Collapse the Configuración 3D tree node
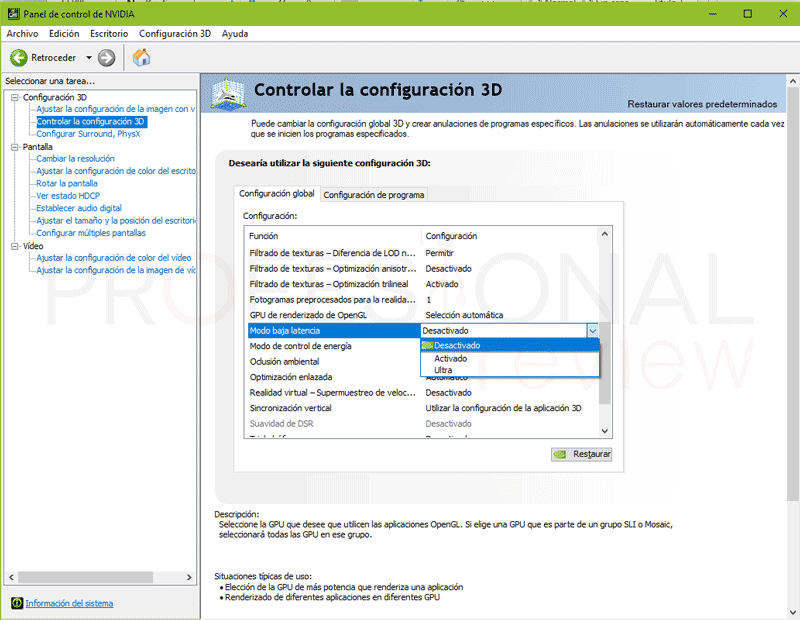Viewport: 800px width, 620px height. click(x=15, y=97)
